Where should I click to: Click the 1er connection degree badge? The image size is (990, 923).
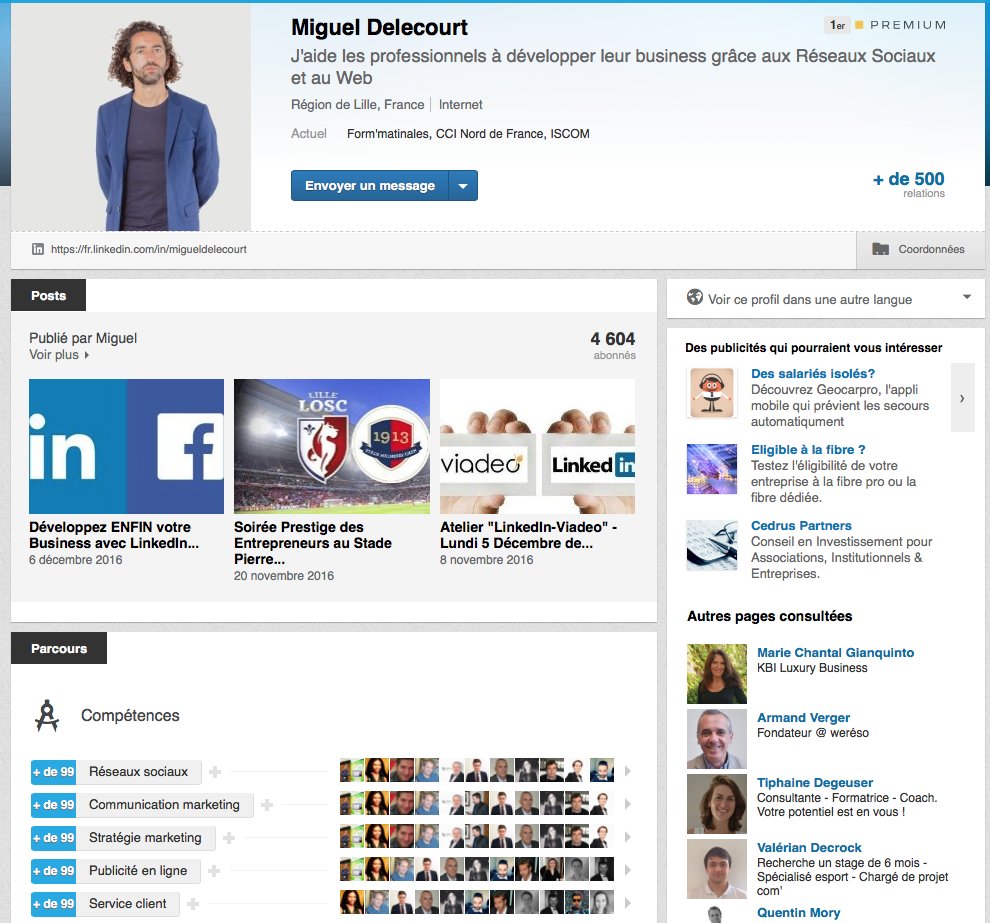pyautogui.click(x=837, y=25)
